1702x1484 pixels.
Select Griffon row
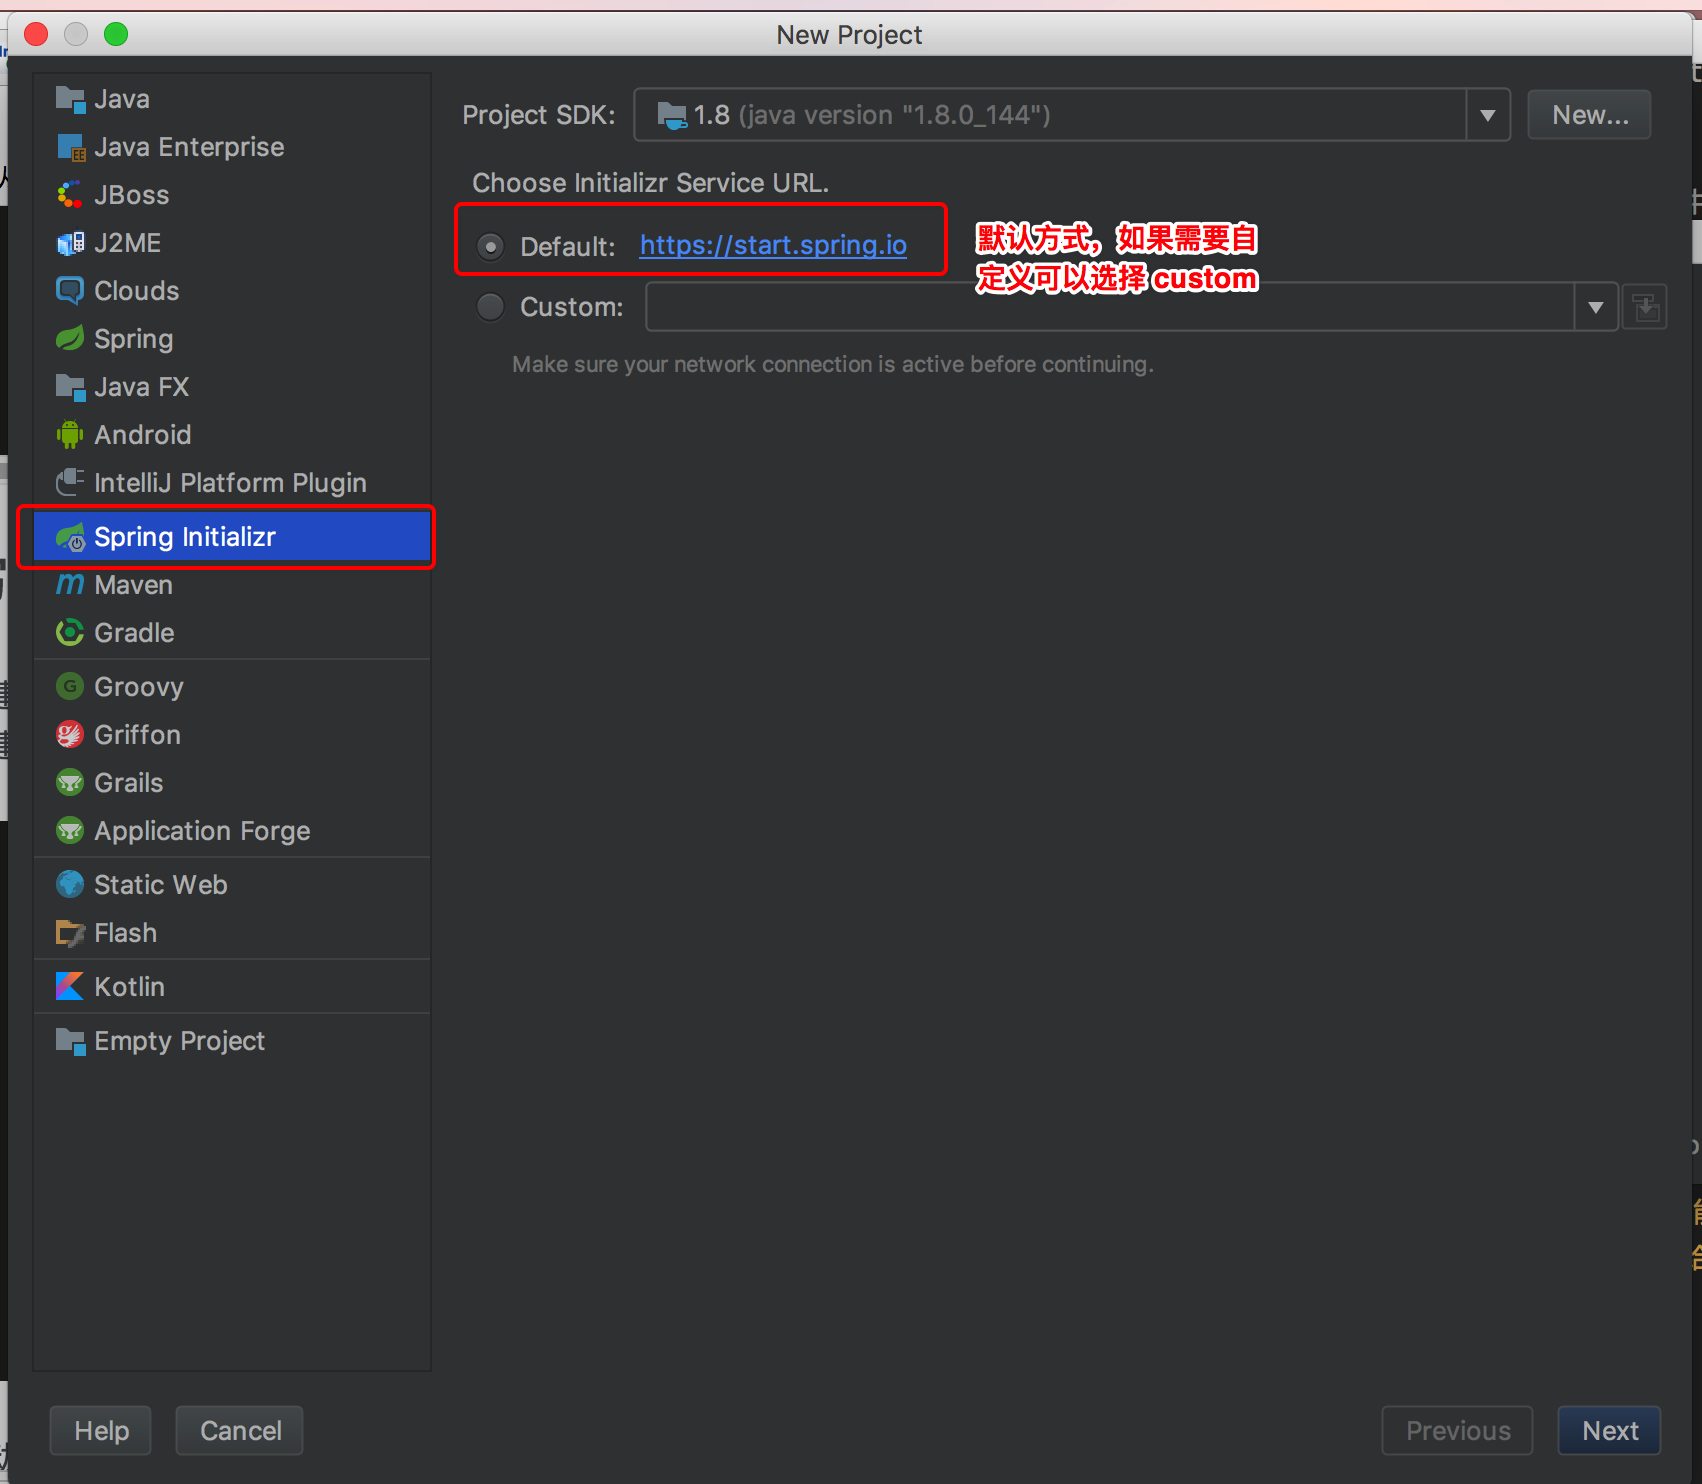tap(232, 735)
